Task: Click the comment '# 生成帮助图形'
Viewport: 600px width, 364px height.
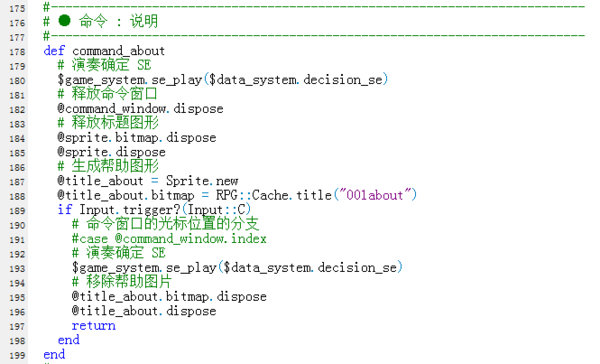Action: pyautogui.click(x=108, y=166)
